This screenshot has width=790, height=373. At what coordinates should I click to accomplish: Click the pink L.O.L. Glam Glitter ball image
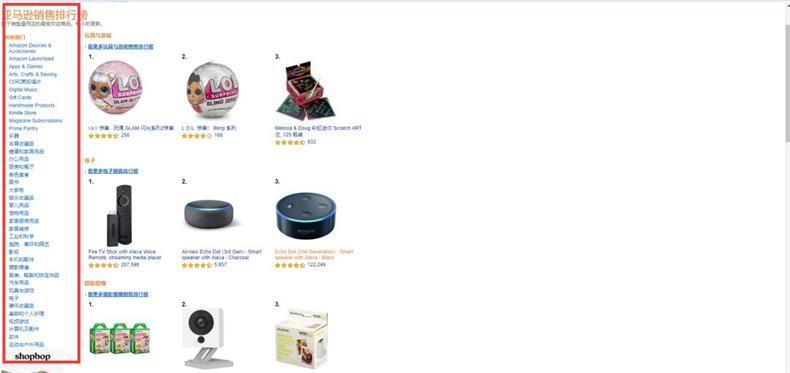(115, 88)
